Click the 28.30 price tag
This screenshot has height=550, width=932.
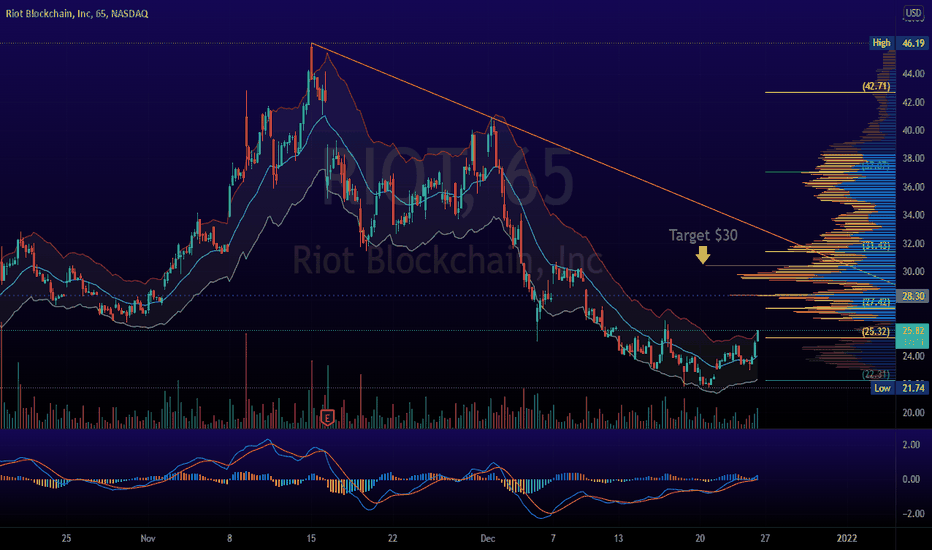coord(913,296)
